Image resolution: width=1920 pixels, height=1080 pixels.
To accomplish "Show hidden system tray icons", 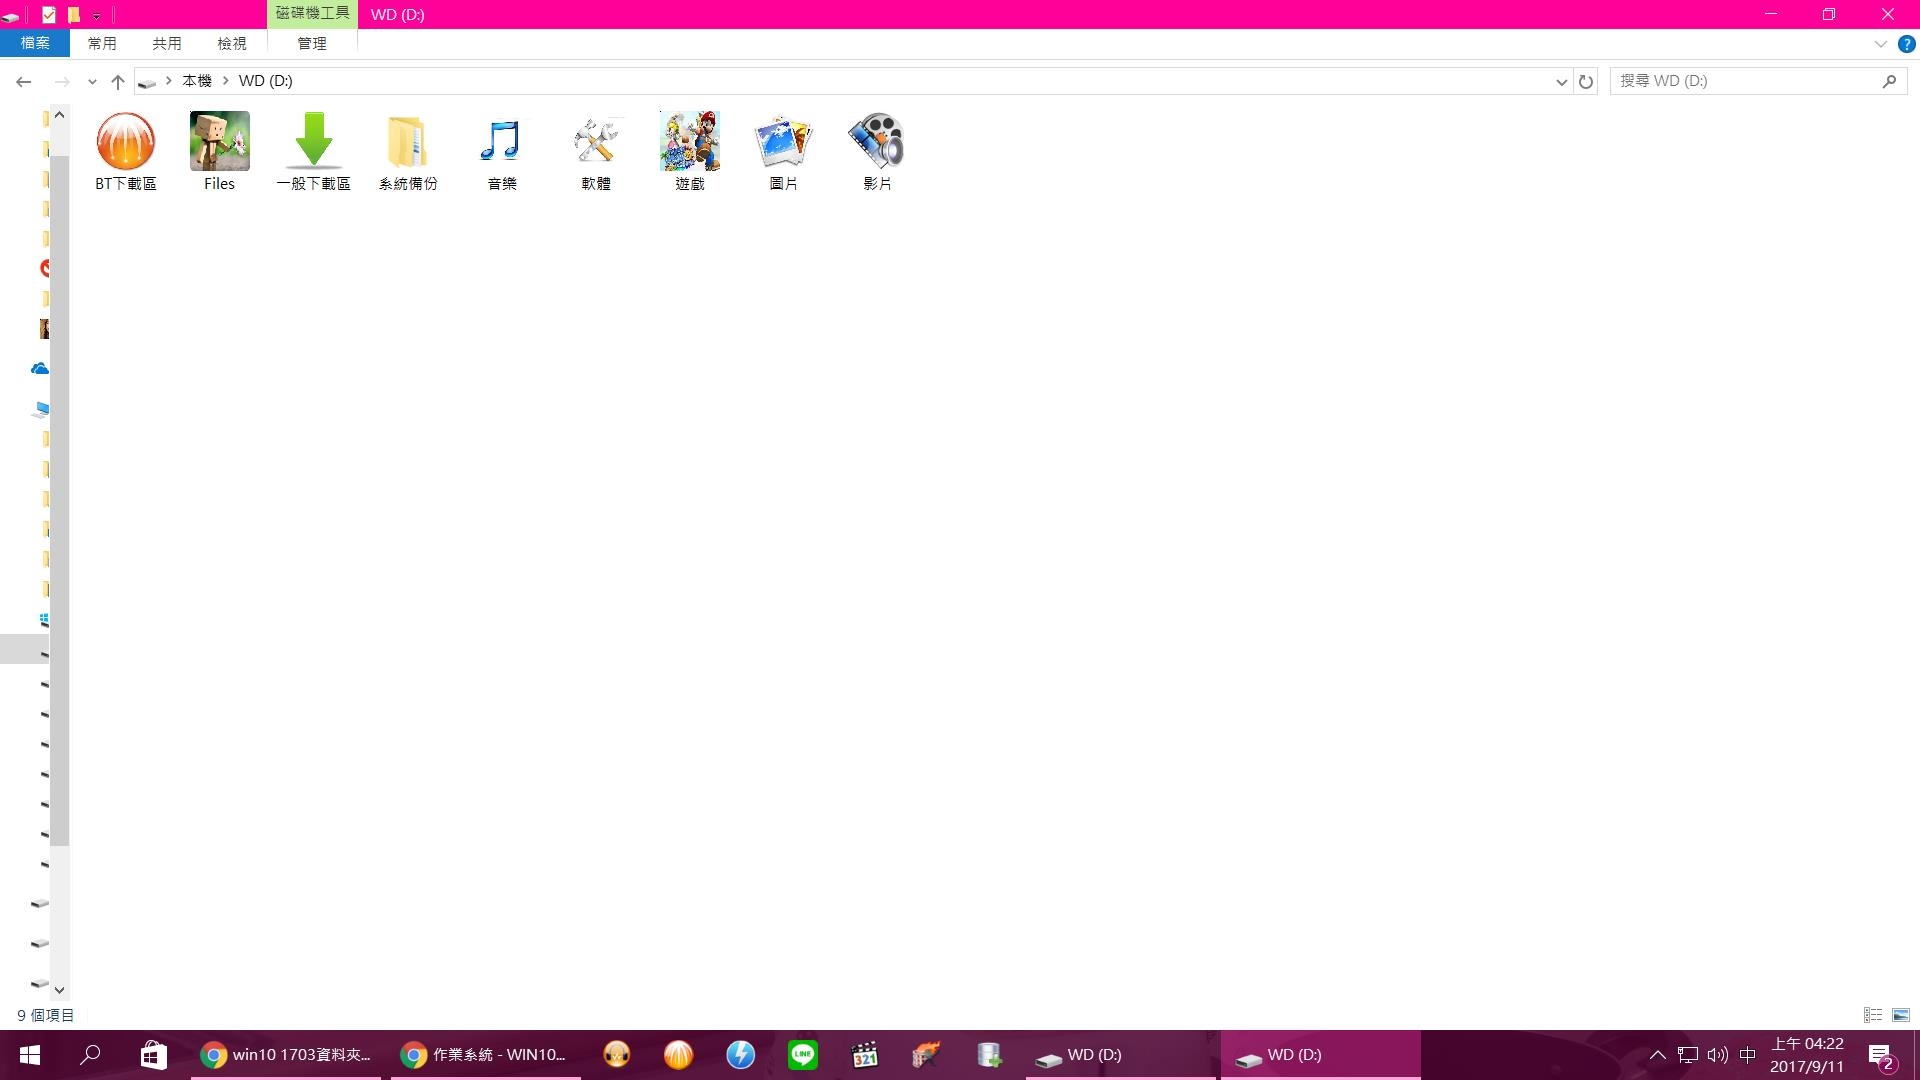I will 1657,1055.
